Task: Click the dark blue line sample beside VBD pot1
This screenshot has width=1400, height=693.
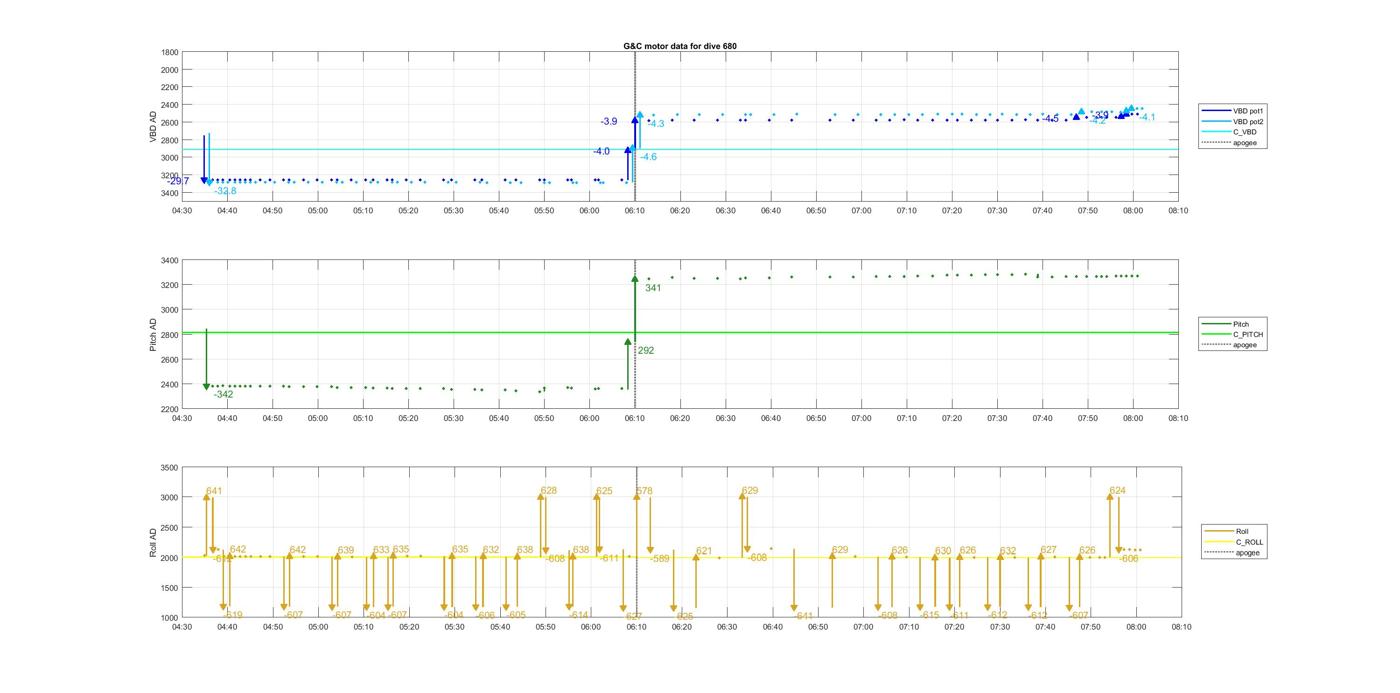Action: pyautogui.click(x=1216, y=110)
